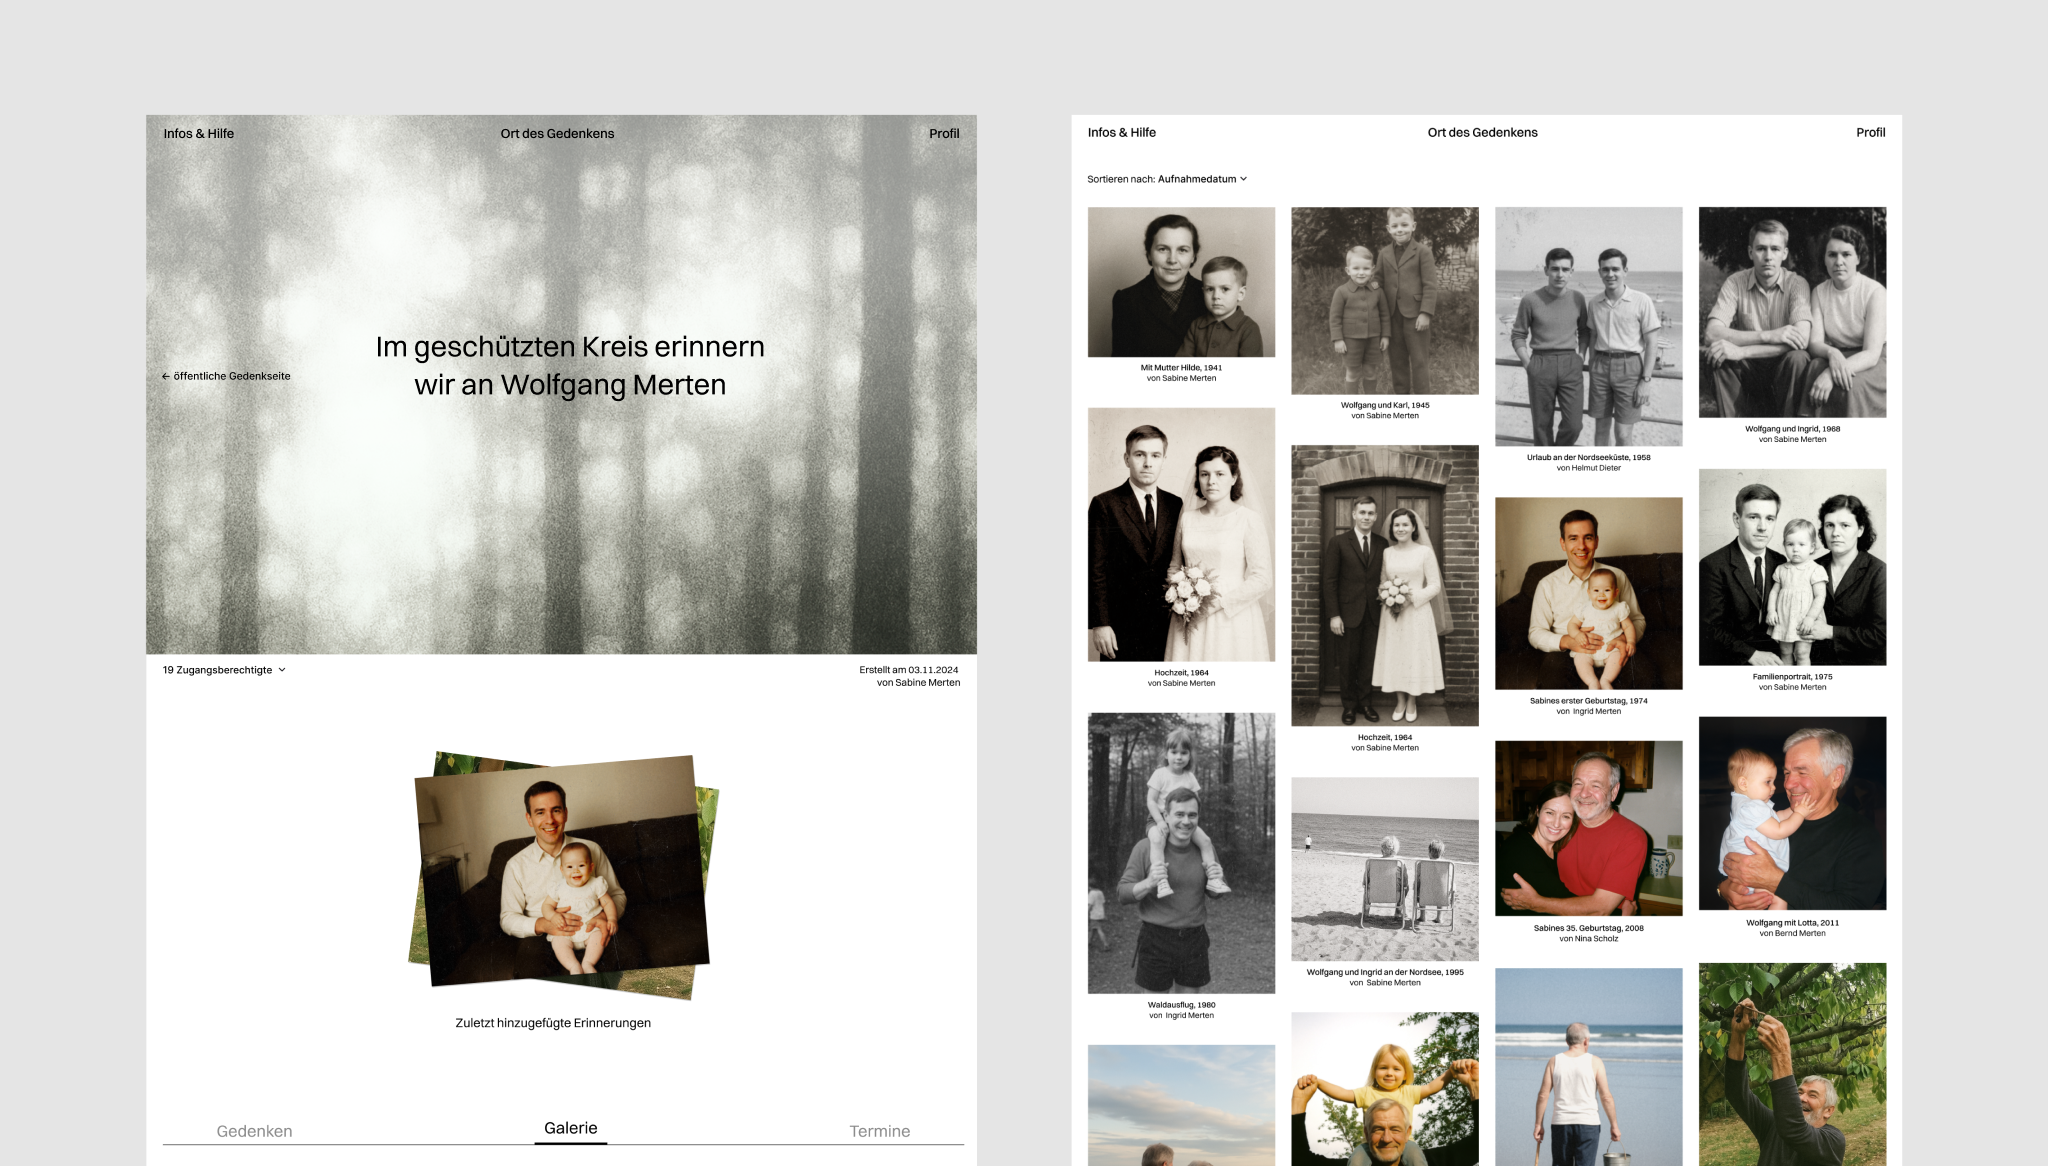Click Ort des Gedenkens on the gallery page
The image size is (2048, 1166).
point(1481,132)
